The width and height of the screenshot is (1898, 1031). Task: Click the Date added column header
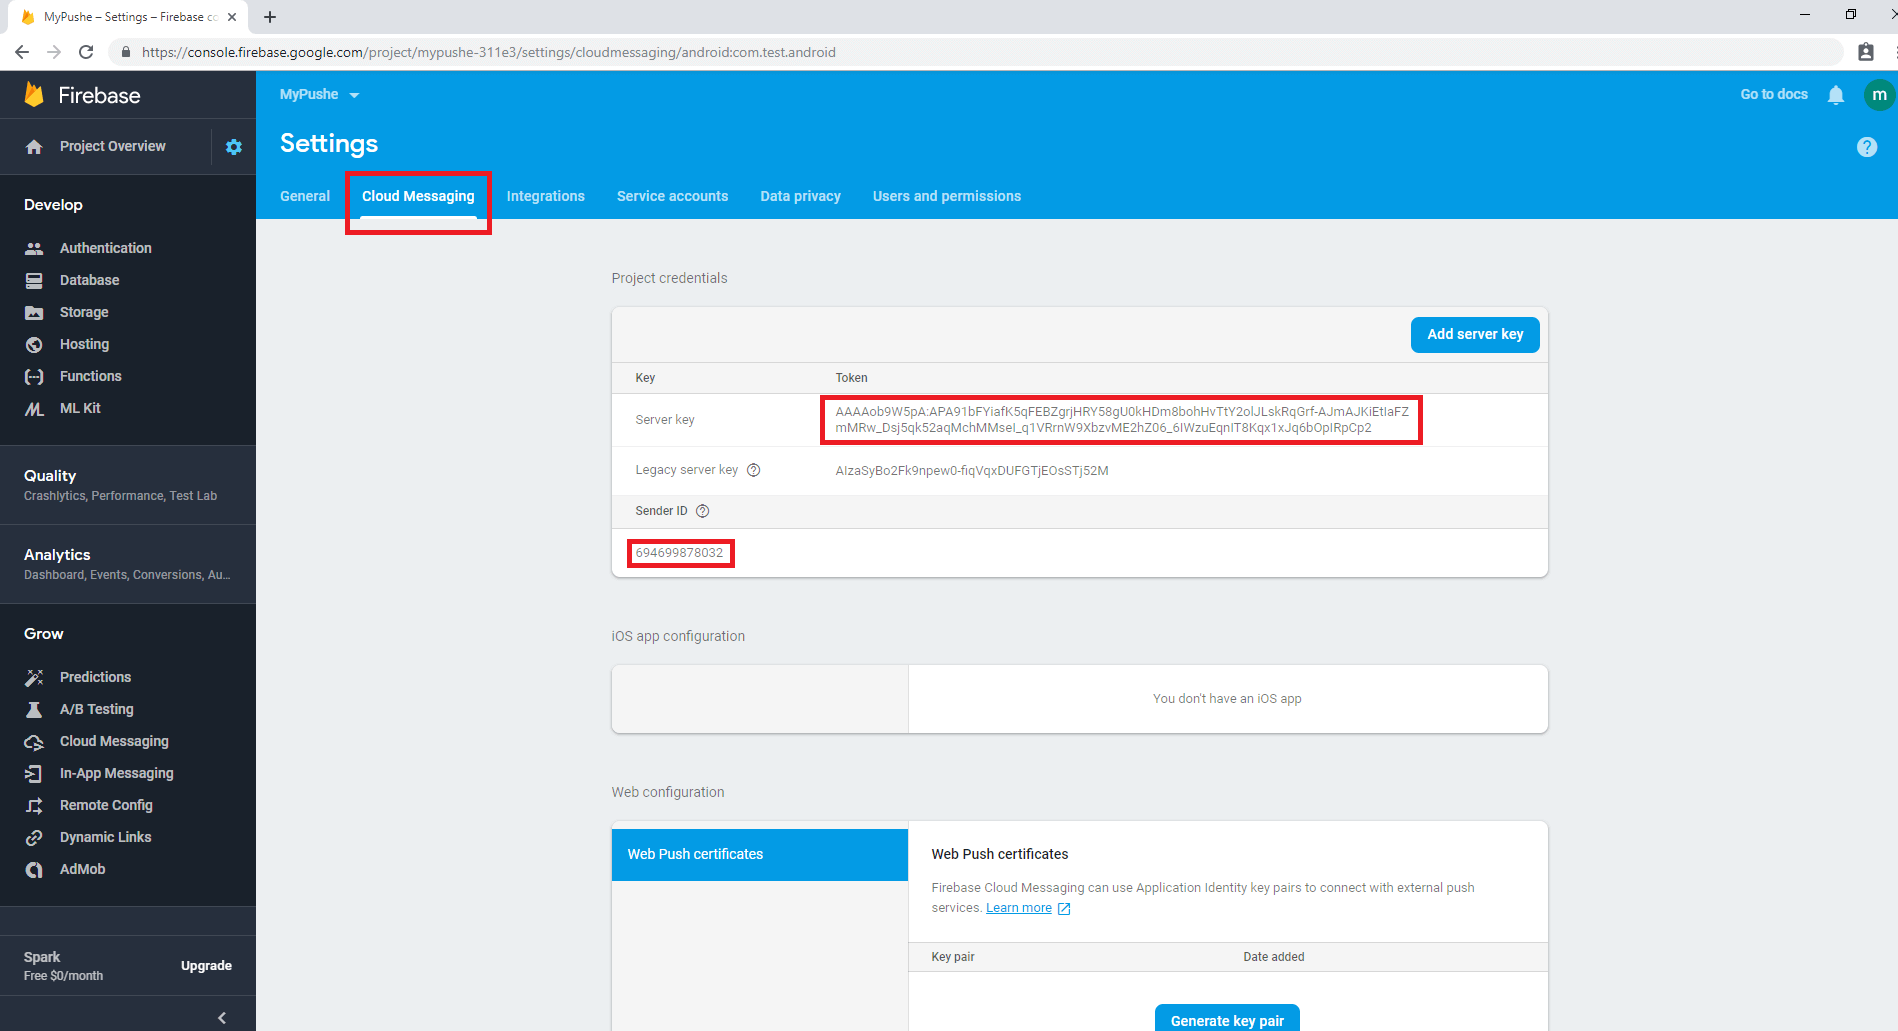click(x=1274, y=957)
